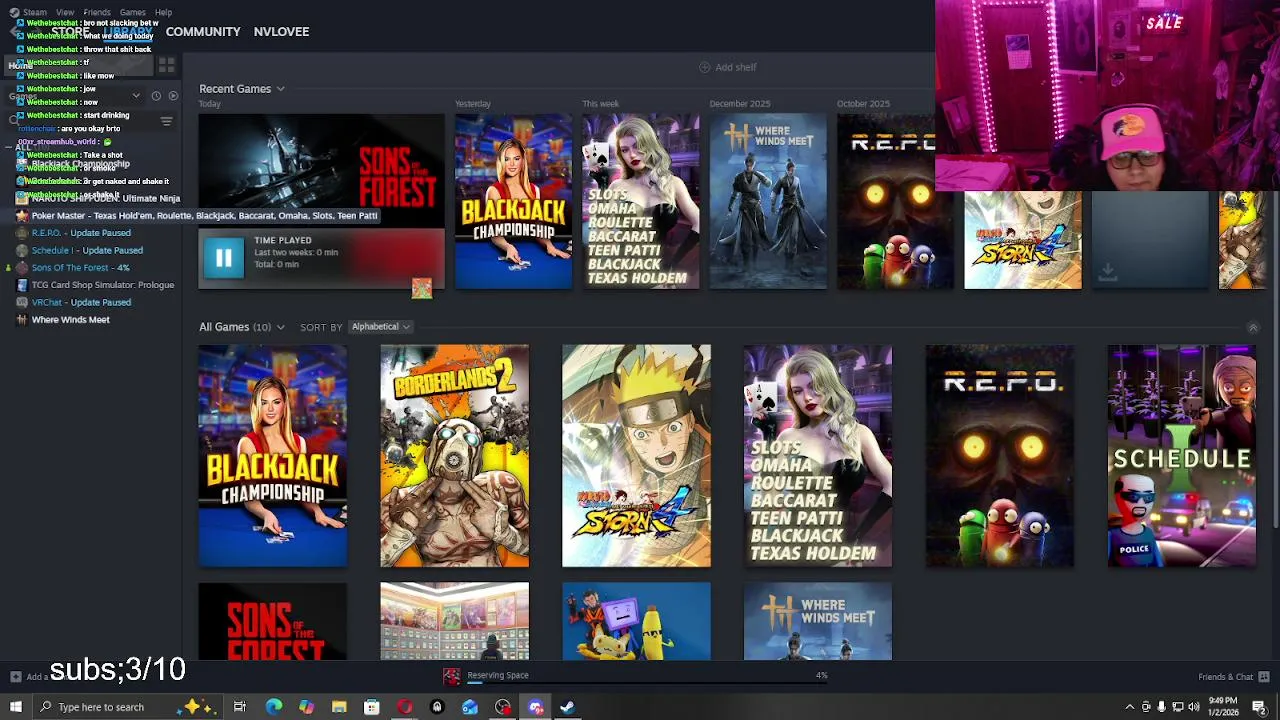Open the Windows Start menu
Viewport: 1280px width, 720px height.
click(15, 707)
